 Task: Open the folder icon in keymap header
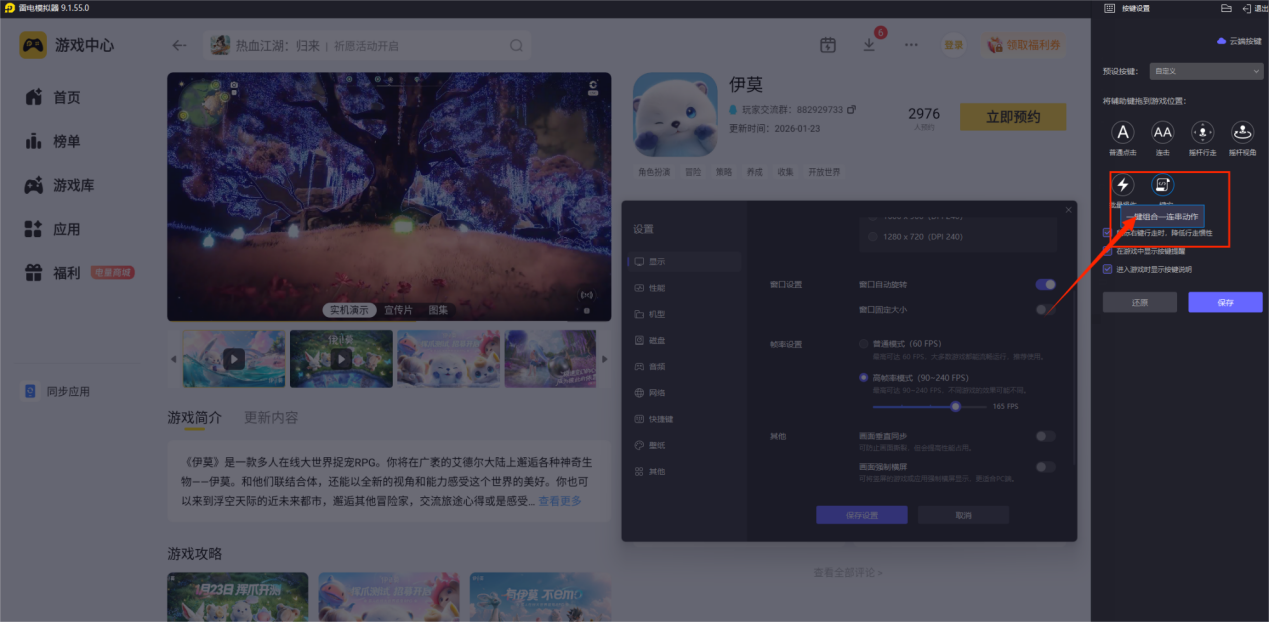coord(1226,8)
